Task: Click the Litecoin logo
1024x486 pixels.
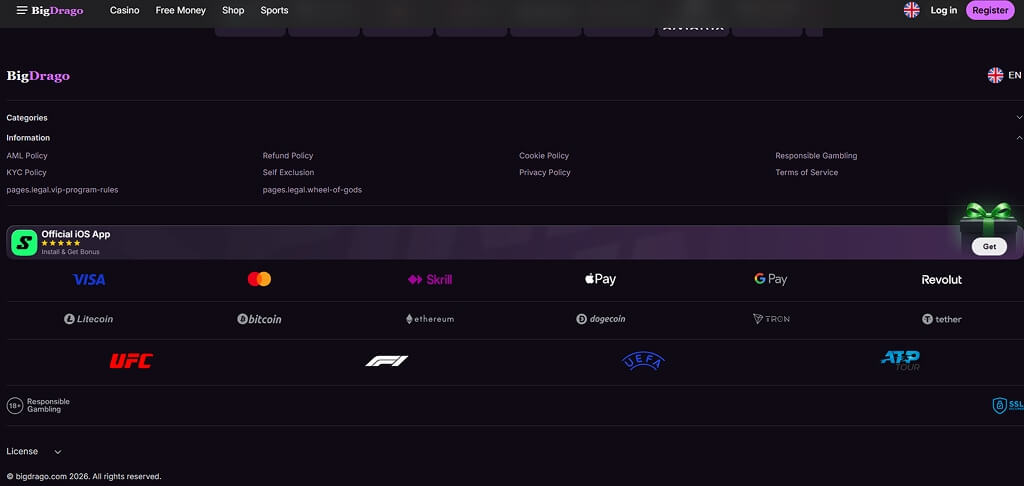Action: [89, 319]
